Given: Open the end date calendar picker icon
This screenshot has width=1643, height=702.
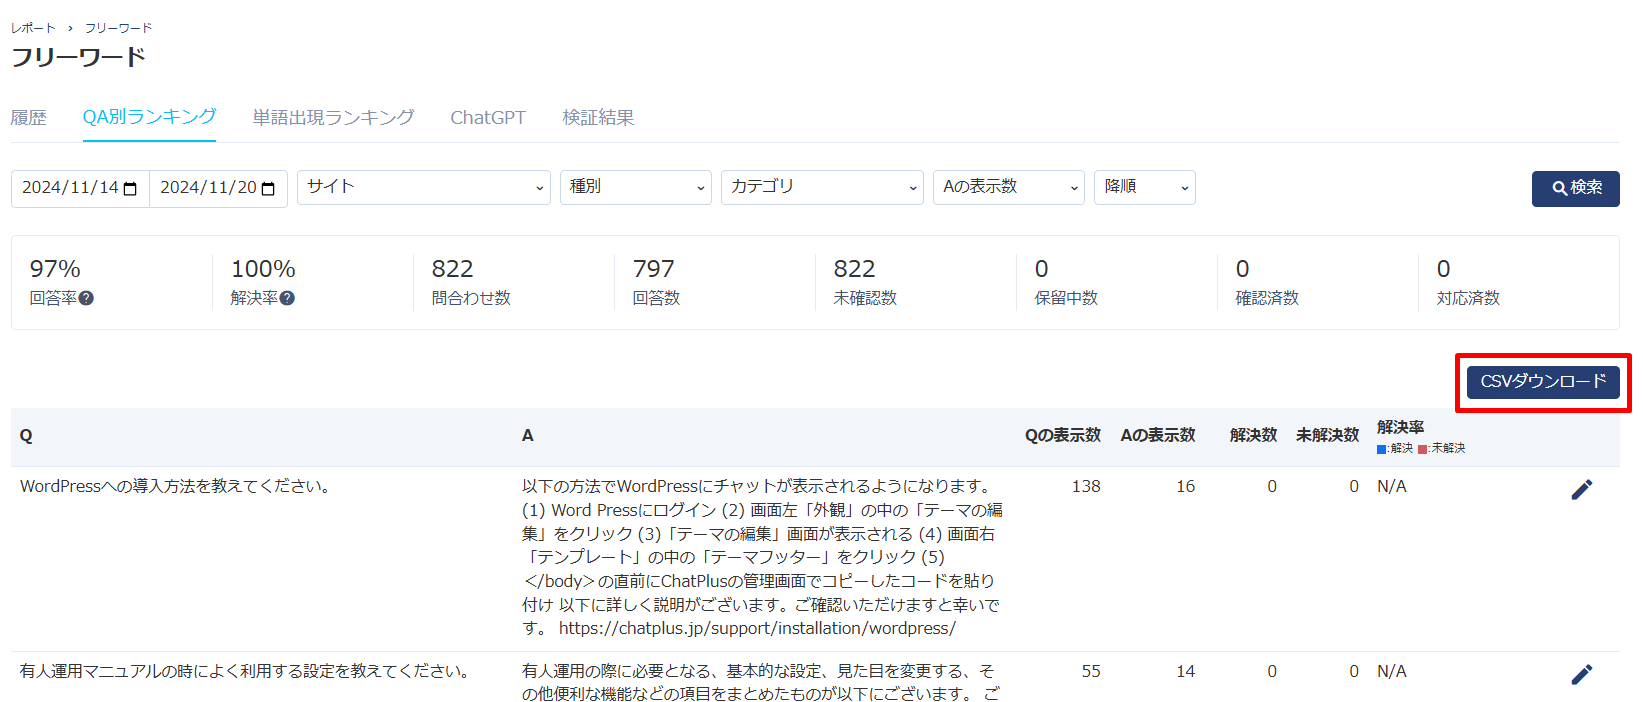Looking at the screenshot, I should (268, 189).
